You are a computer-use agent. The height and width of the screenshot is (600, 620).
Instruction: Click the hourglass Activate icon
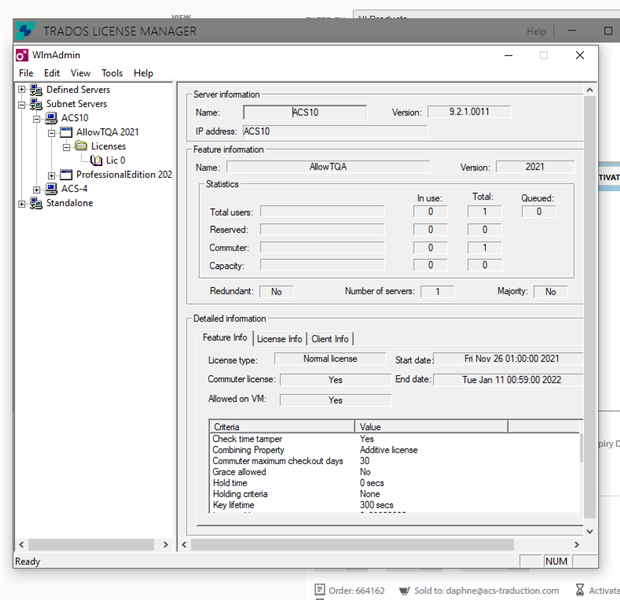coord(580,590)
